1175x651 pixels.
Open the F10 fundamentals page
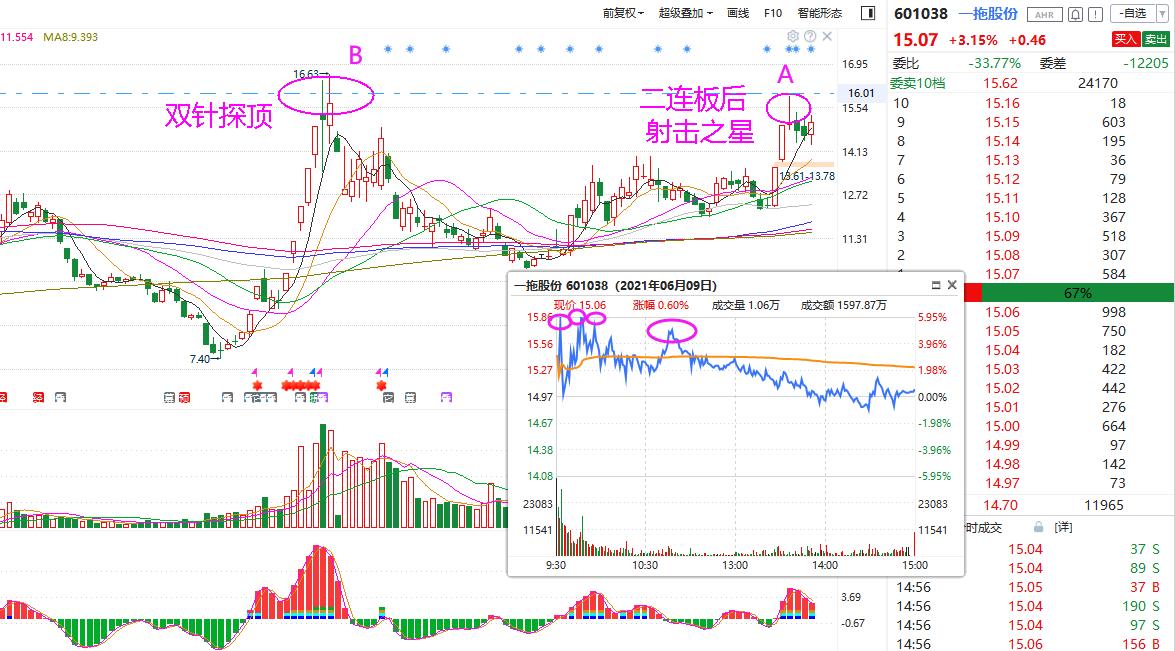[x=771, y=13]
